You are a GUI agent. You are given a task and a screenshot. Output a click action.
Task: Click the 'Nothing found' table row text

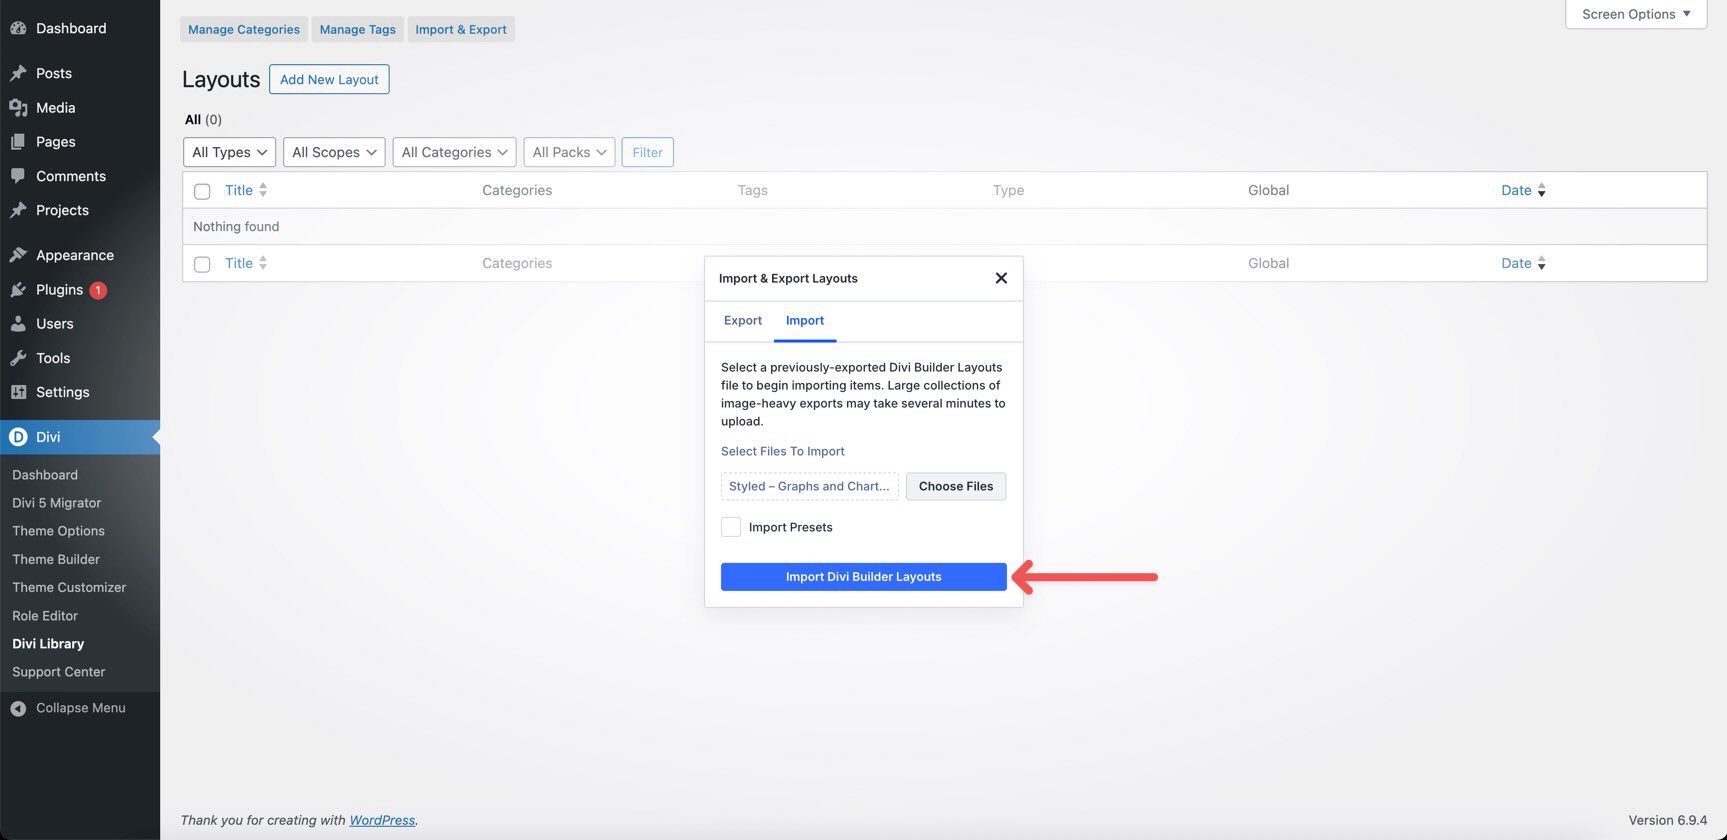(236, 227)
